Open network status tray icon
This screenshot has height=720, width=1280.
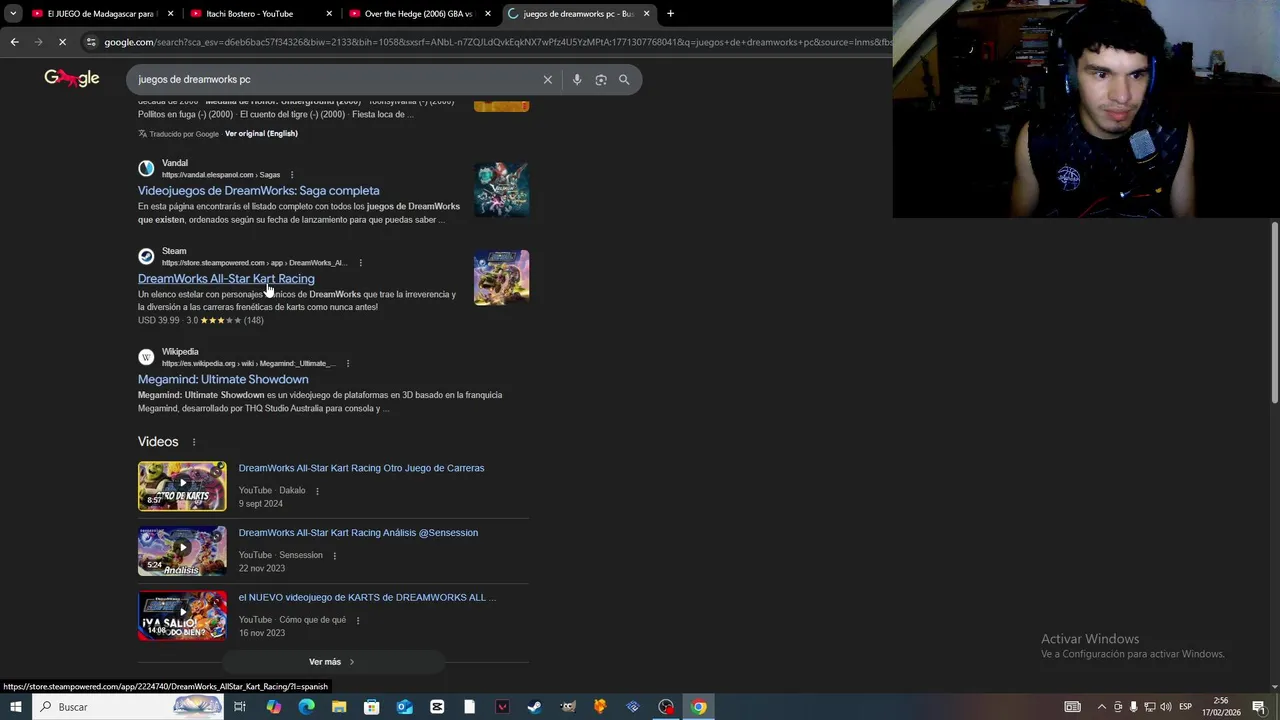(x=1150, y=707)
